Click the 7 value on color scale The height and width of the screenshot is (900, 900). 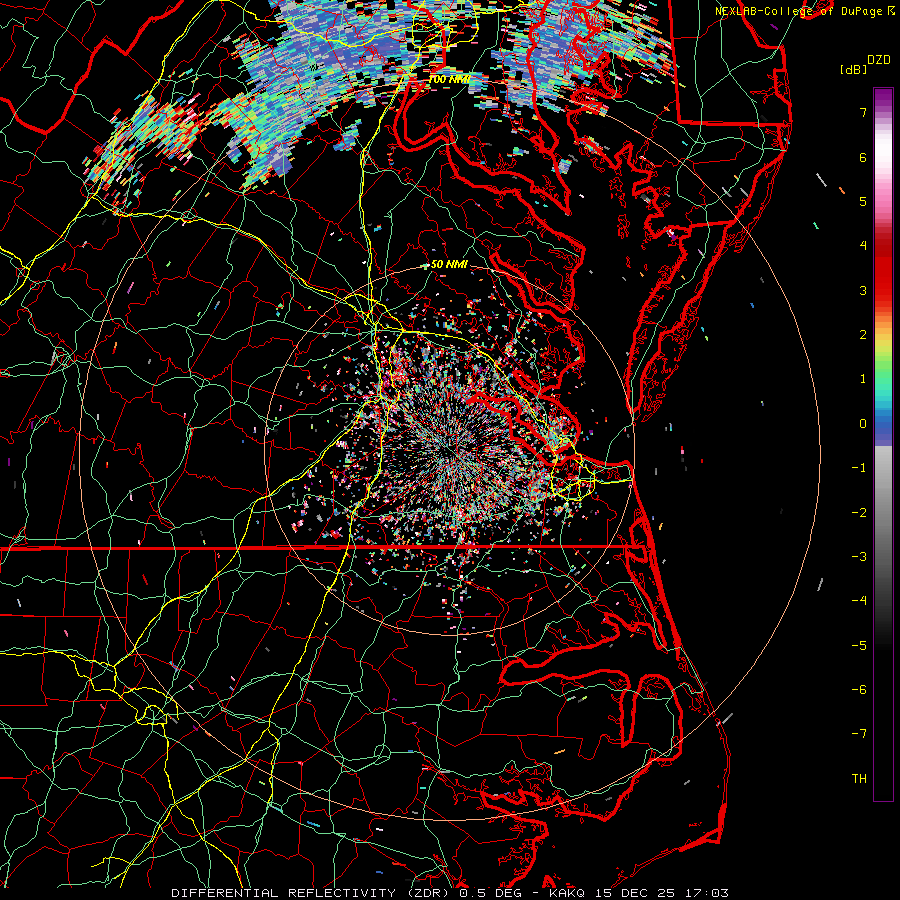point(863,112)
